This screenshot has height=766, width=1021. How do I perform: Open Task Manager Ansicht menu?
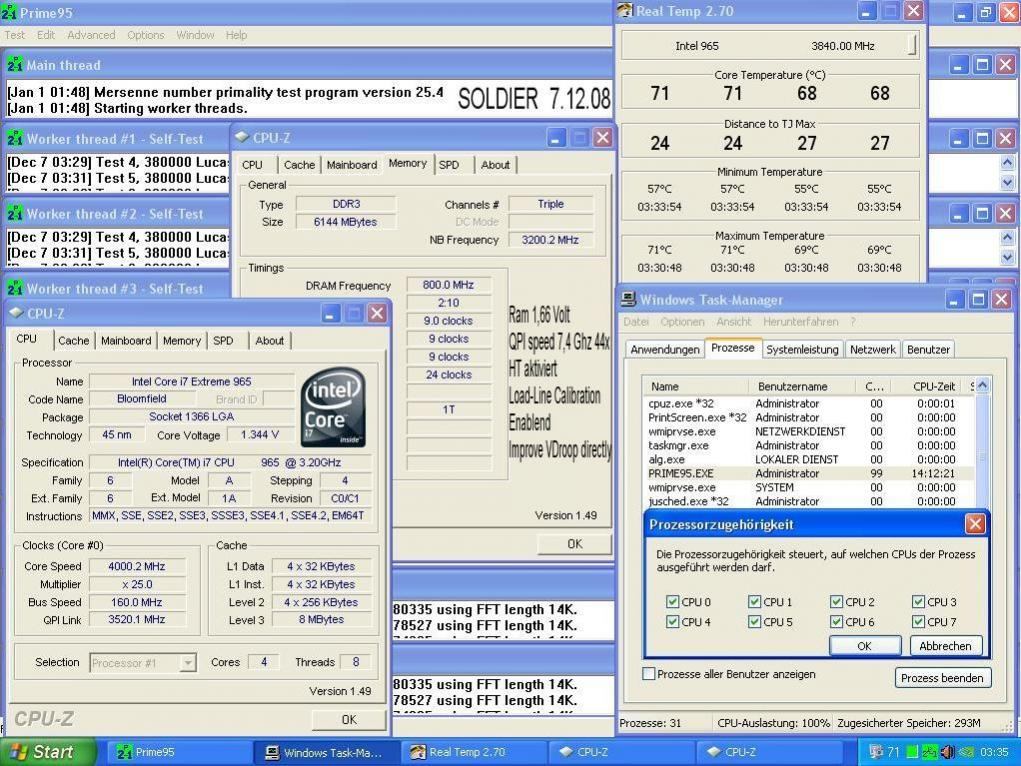[734, 322]
